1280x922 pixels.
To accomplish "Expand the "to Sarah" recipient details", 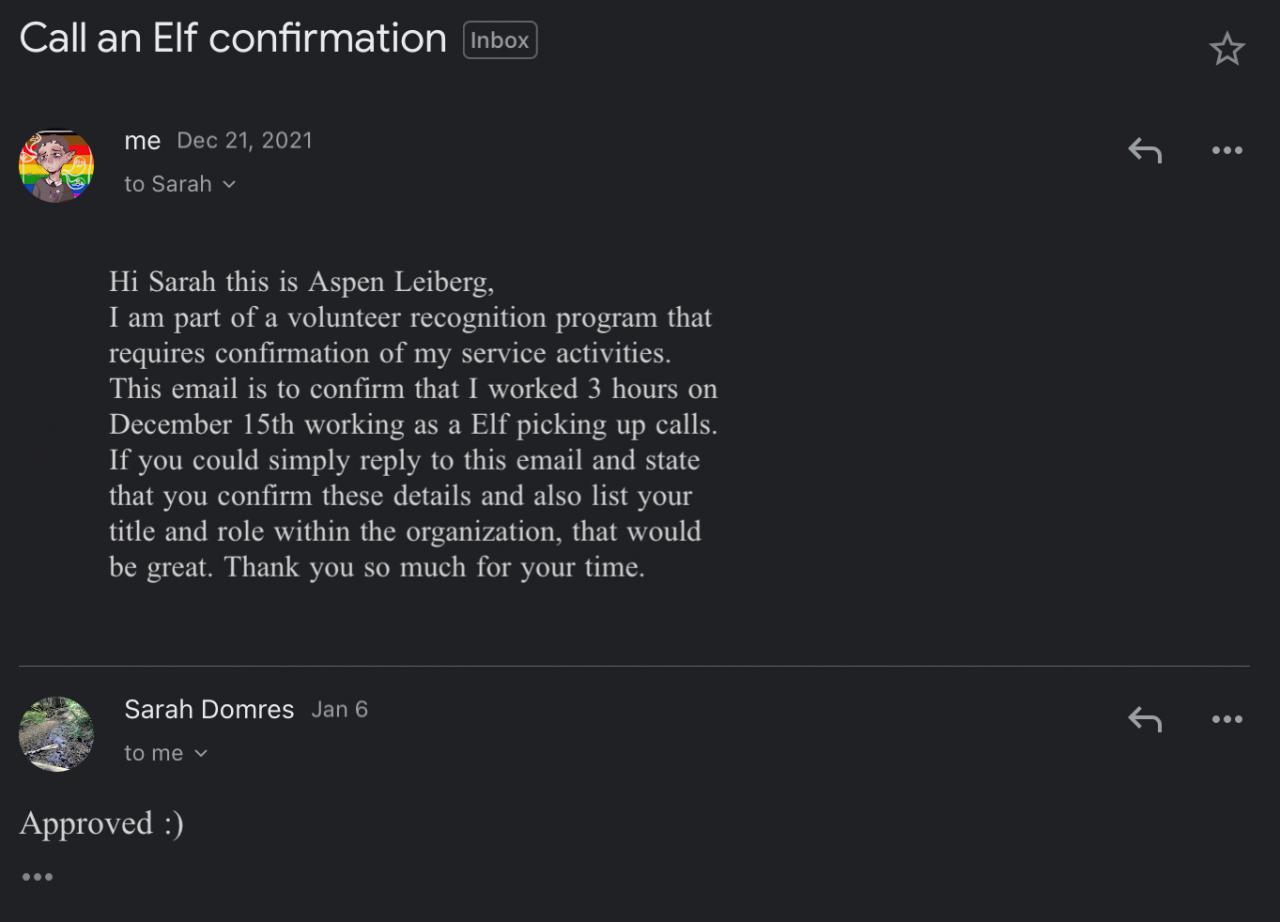I will pos(180,184).
